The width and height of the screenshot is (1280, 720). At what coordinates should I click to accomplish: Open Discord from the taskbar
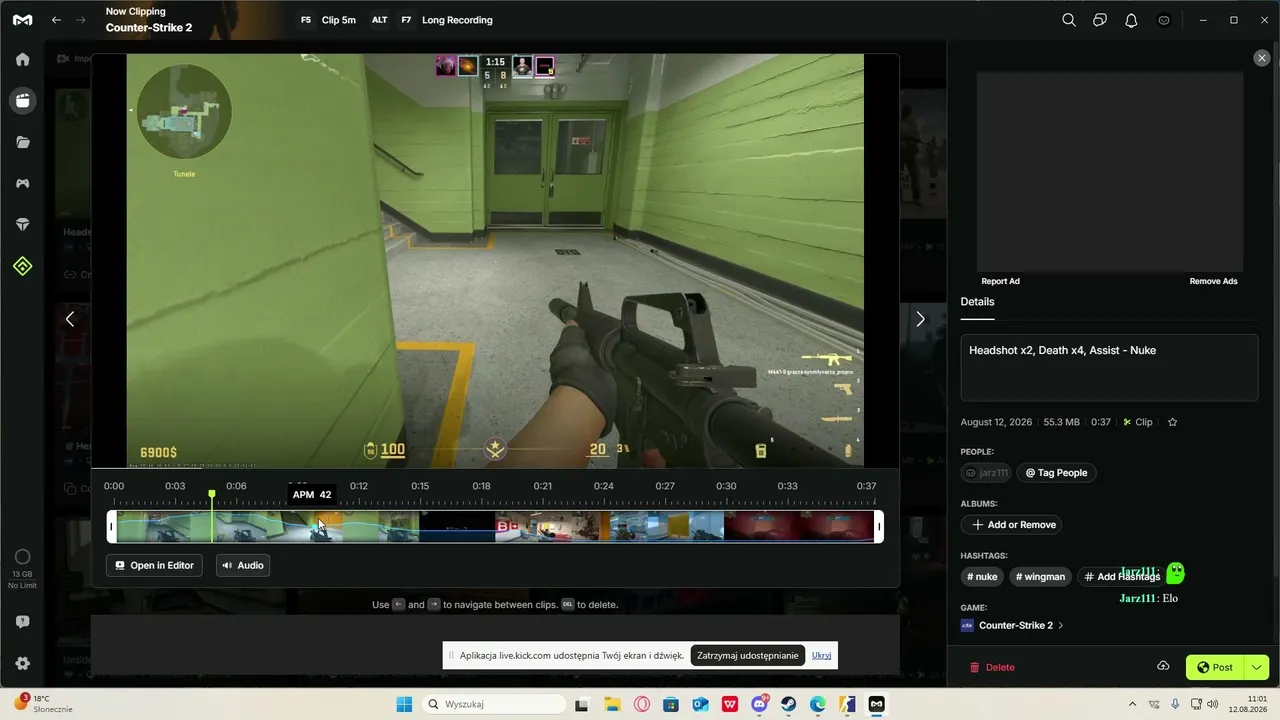[x=759, y=704]
